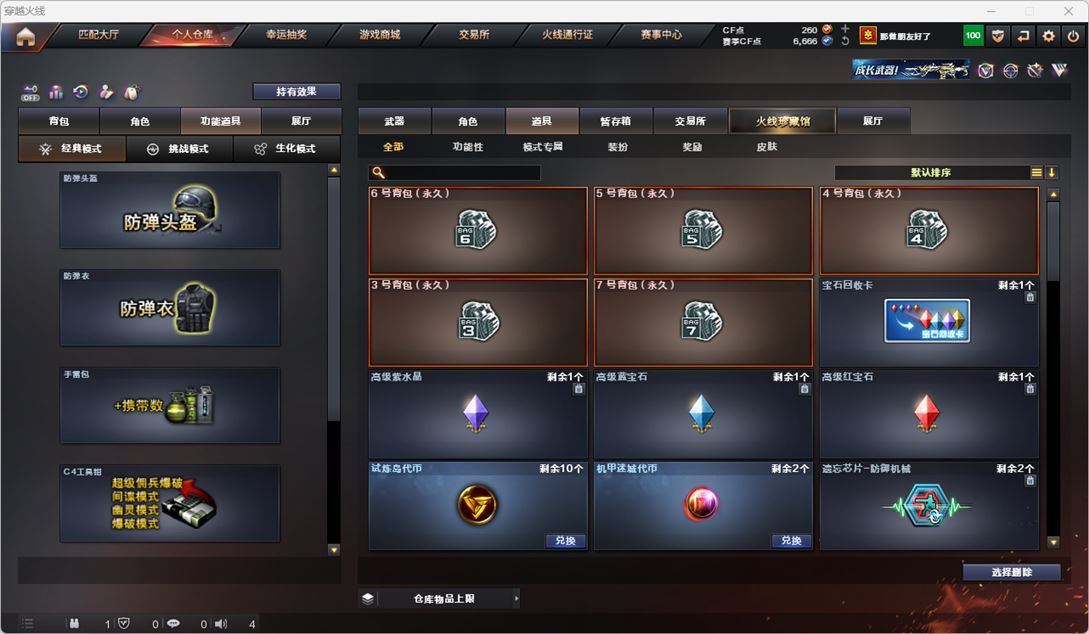Expand 仓库物品上限 arrow
The height and width of the screenshot is (634, 1089).
point(516,598)
